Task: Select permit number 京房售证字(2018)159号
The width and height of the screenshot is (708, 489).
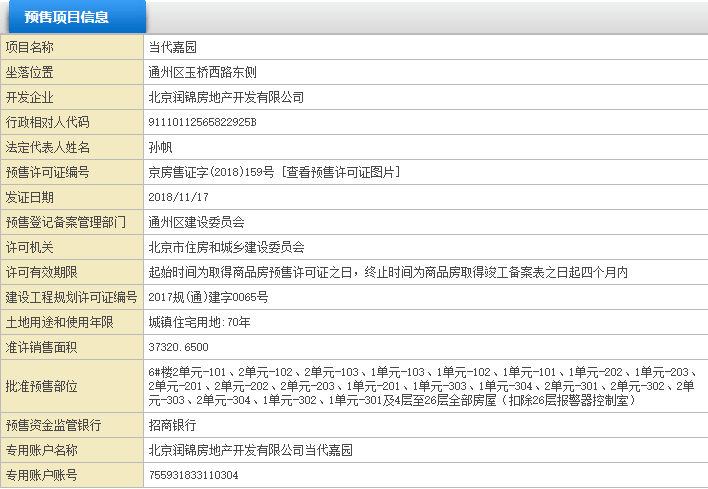Action: (211, 172)
